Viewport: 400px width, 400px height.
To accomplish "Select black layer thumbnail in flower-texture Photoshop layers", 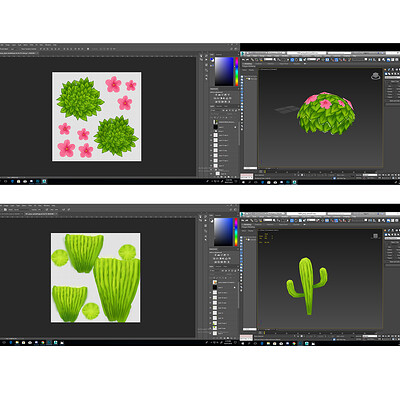I will pyautogui.click(x=215, y=127).
